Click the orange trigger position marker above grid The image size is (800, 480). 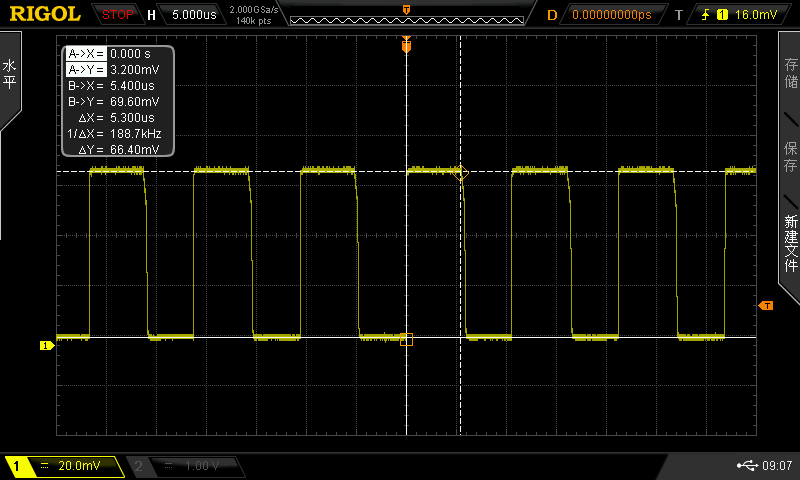click(x=406, y=45)
